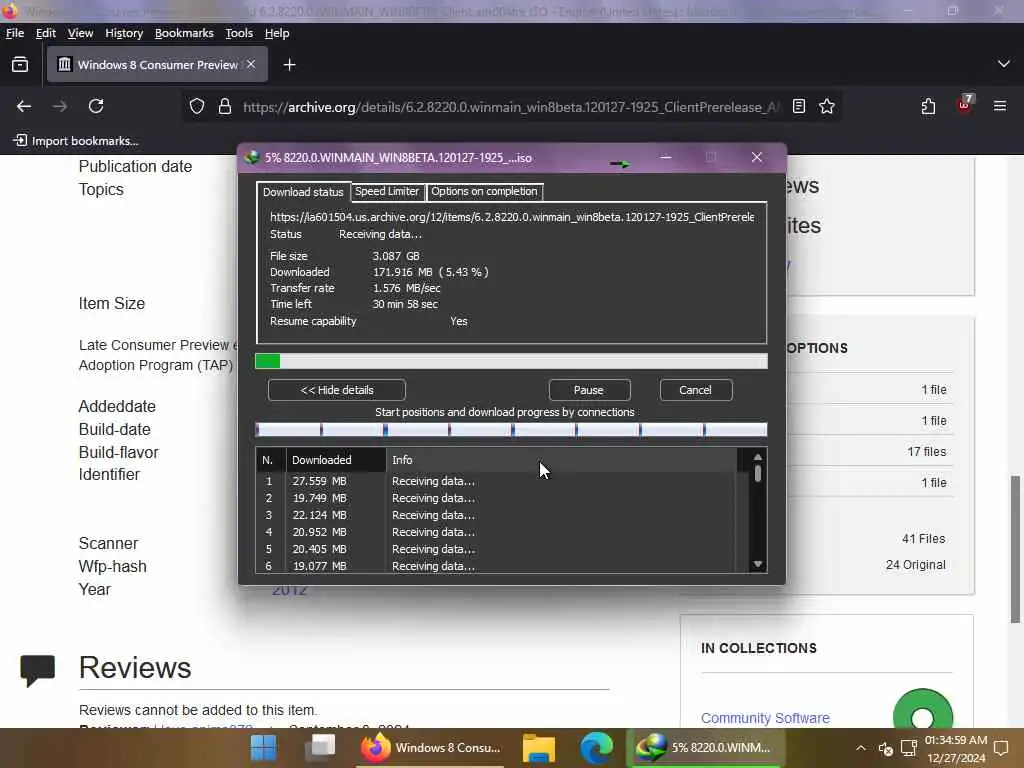
Task: Close the IDM download dialog
Action: pos(757,157)
